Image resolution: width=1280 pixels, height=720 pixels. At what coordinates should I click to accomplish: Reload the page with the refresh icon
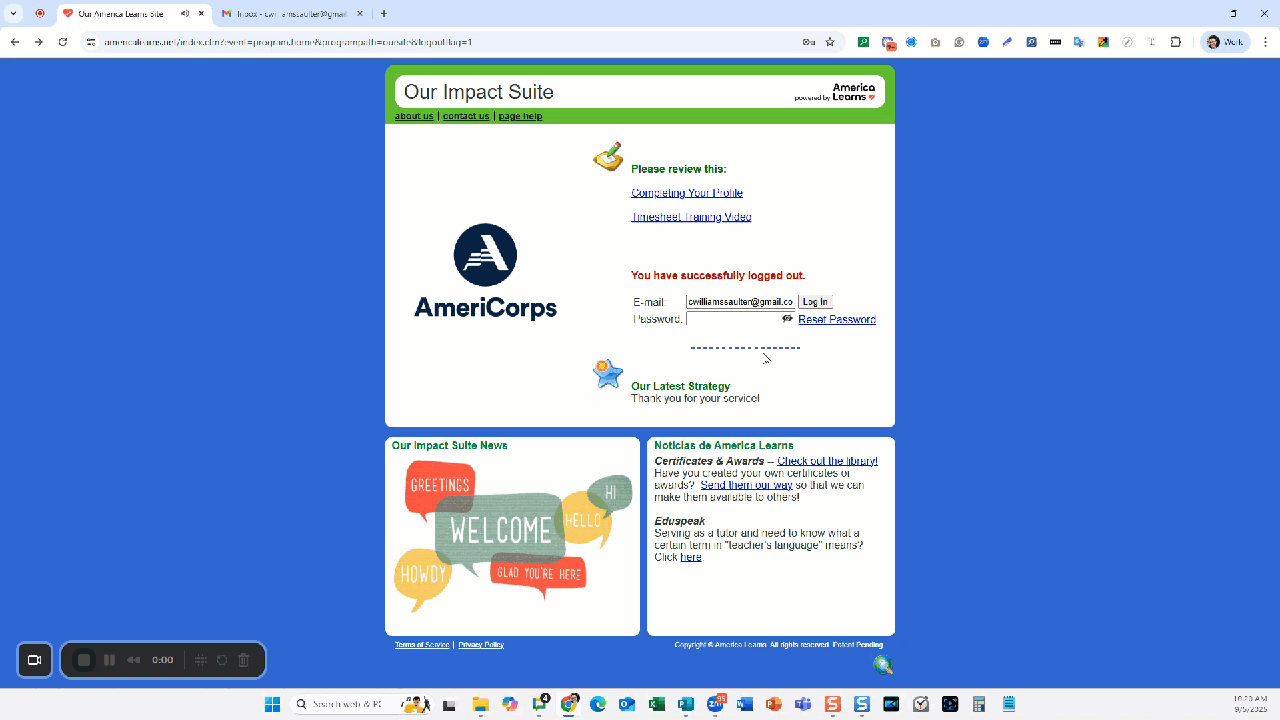(63, 42)
